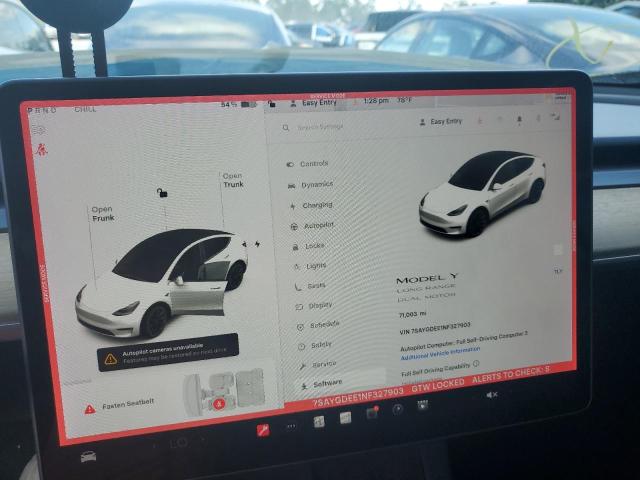The width and height of the screenshot is (640, 480).
Task: Open the Dynamics settings menu
Action: click(311, 184)
